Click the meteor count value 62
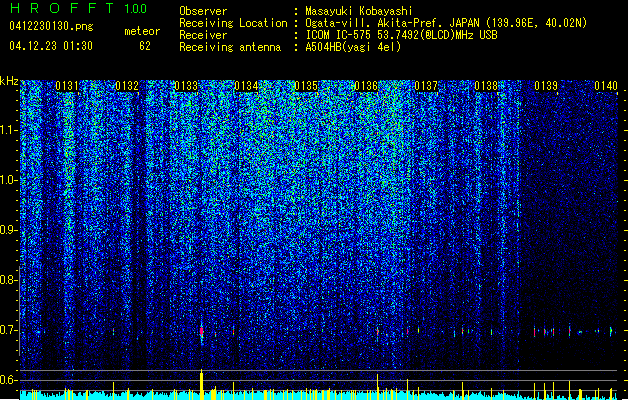 coord(145,46)
